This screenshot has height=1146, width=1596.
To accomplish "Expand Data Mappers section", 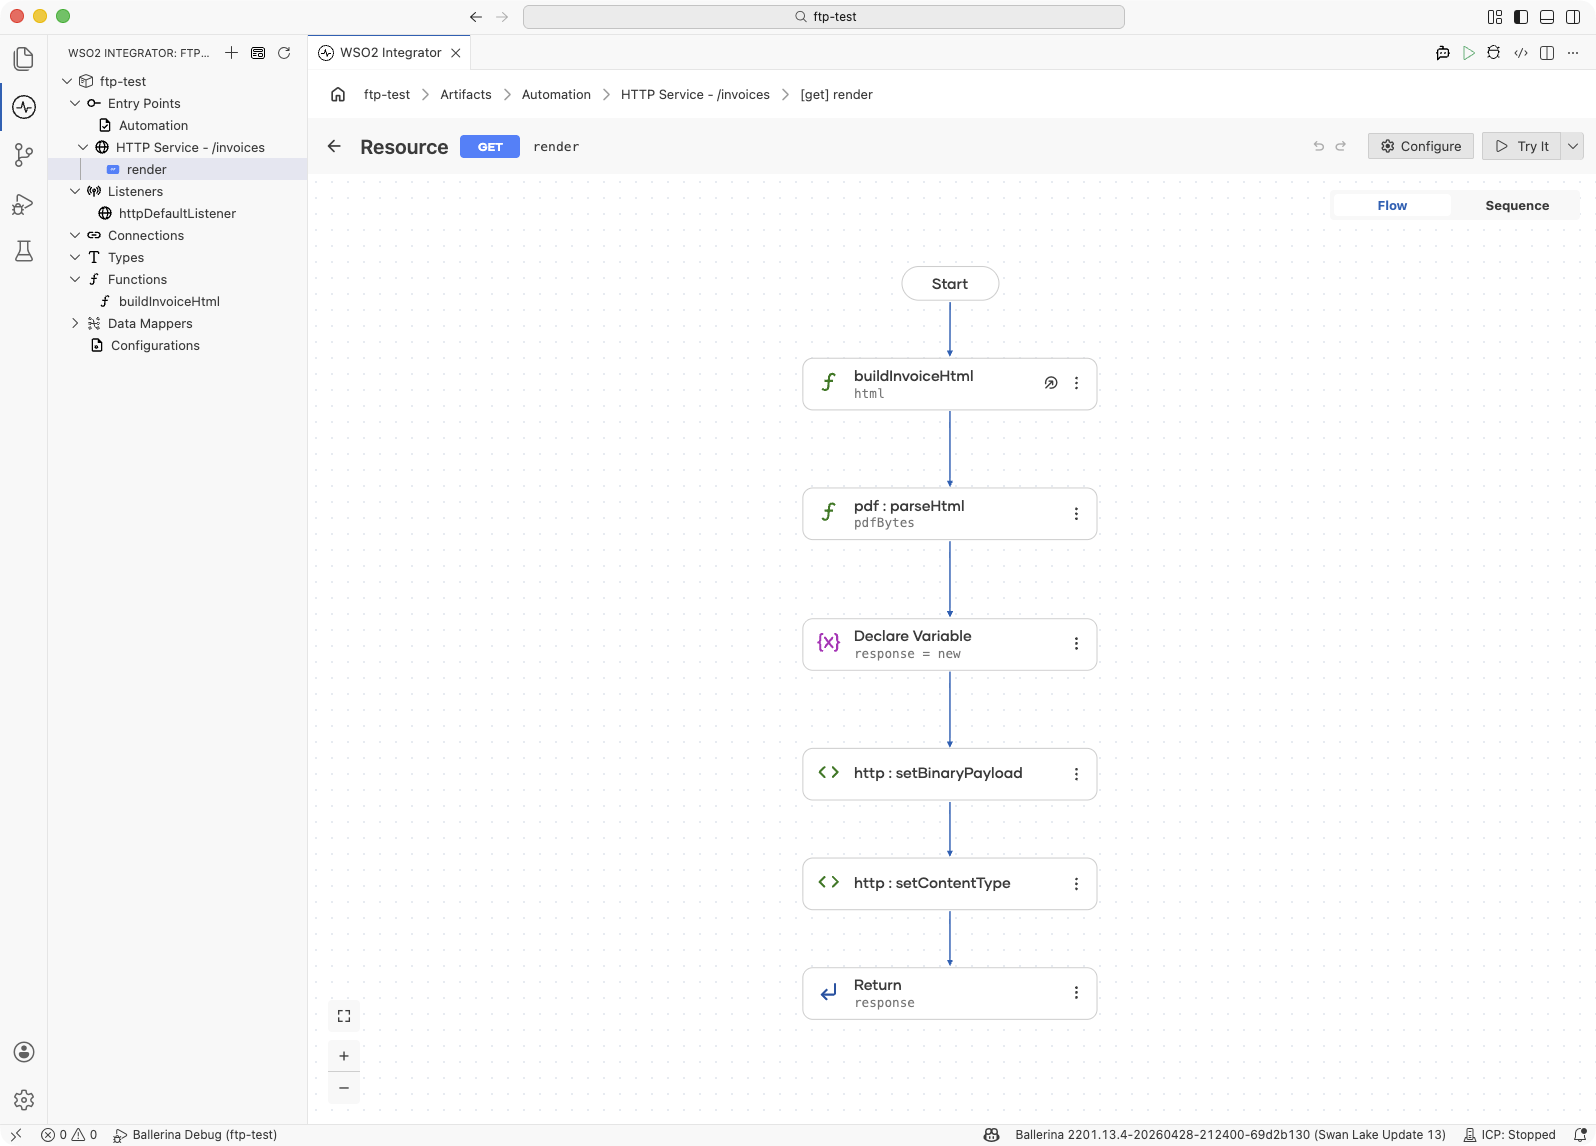I will [x=75, y=323].
